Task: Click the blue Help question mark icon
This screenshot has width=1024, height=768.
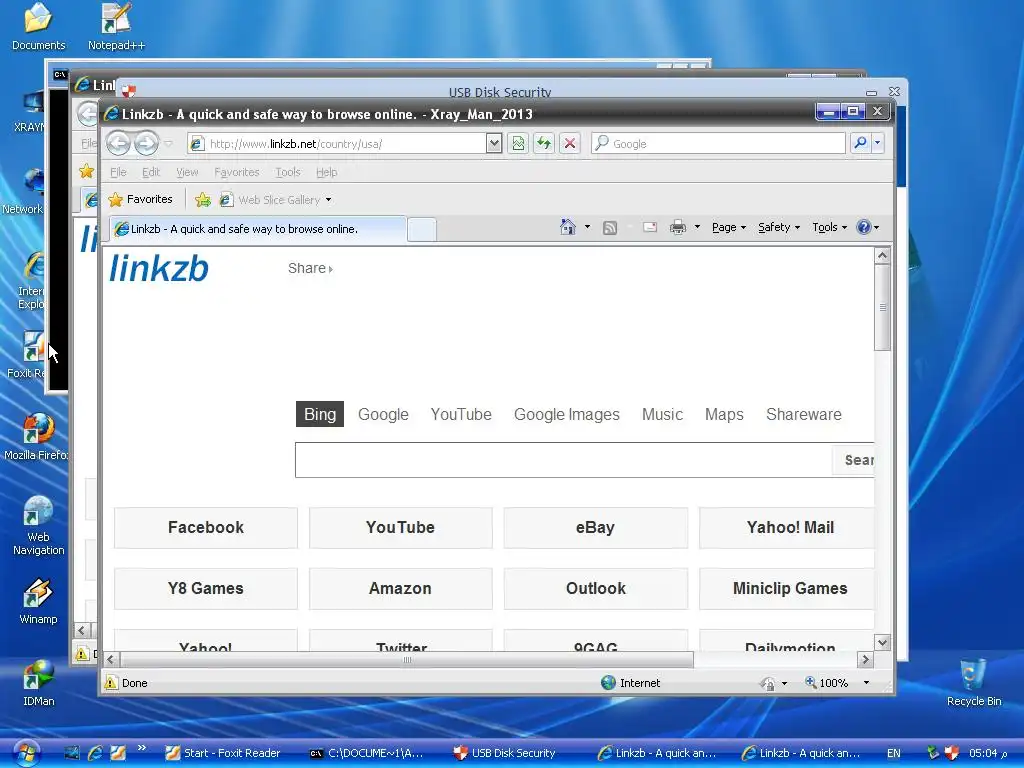Action: (x=863, y=227)
